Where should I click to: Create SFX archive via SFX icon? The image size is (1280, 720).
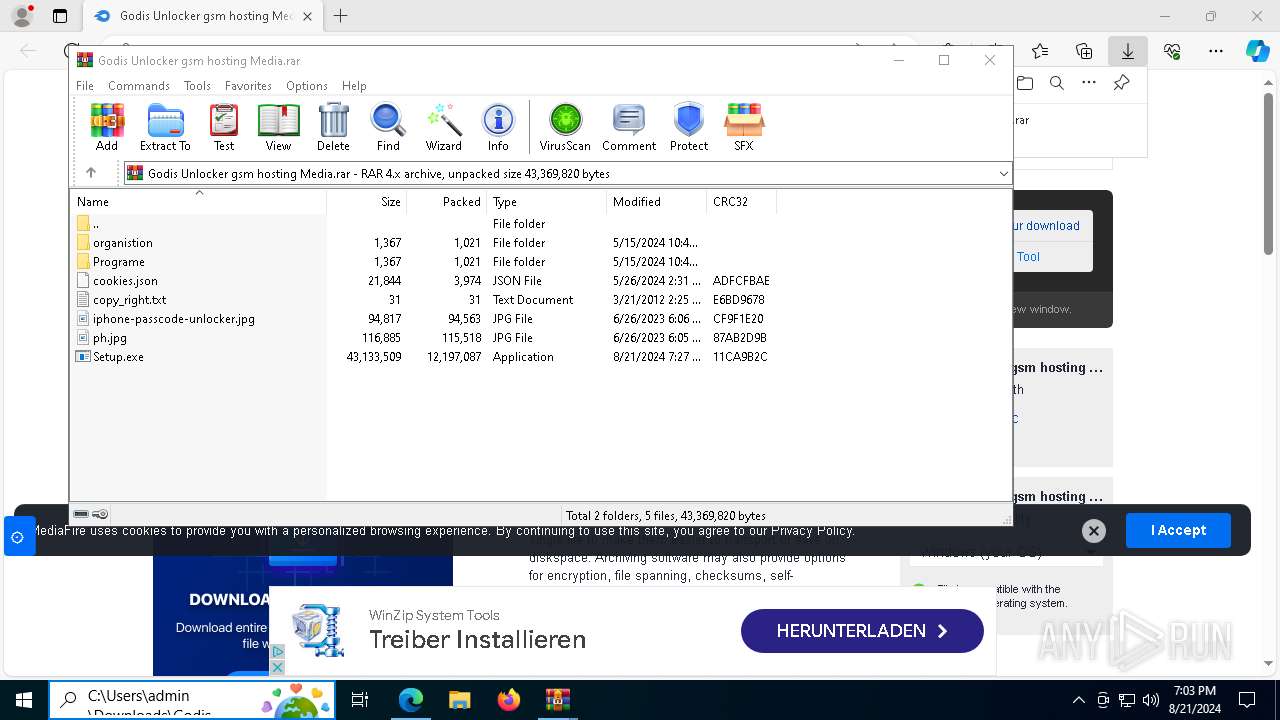pyautogui.click(x=743, y=127)
